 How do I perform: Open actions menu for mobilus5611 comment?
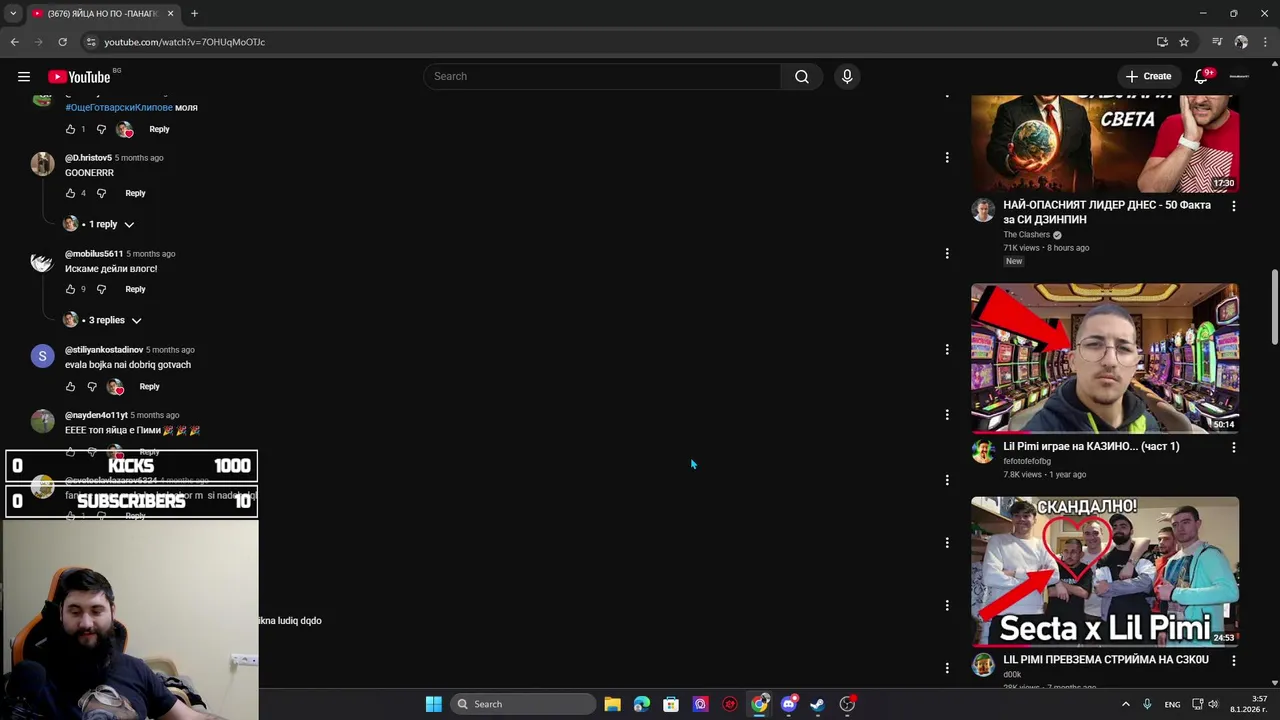point(947,253)
